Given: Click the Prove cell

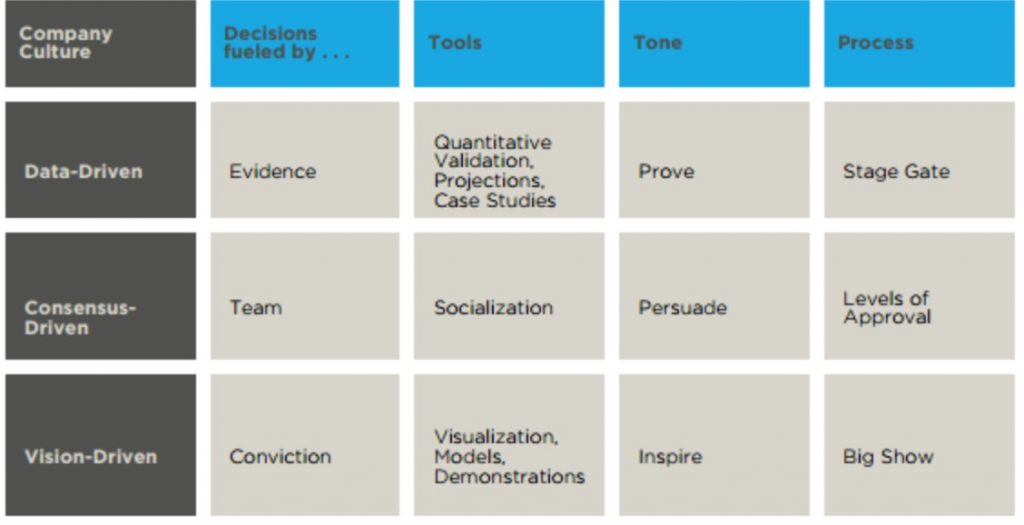Looking at the screenshot, I should tap(714, 160).
